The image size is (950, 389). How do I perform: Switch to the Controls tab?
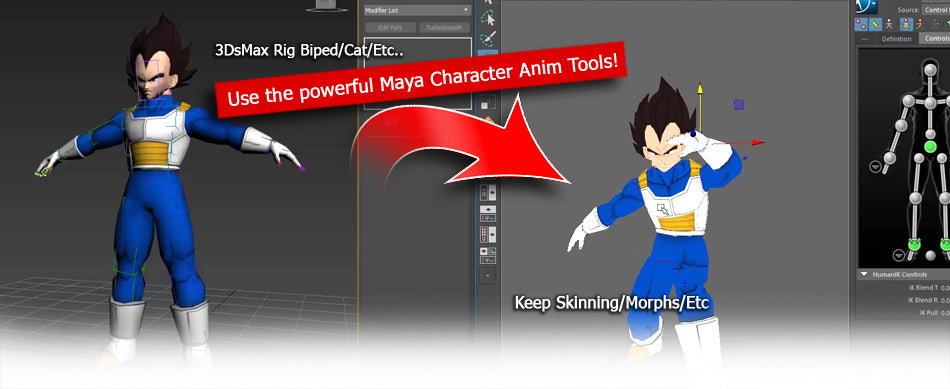(935, 38)
